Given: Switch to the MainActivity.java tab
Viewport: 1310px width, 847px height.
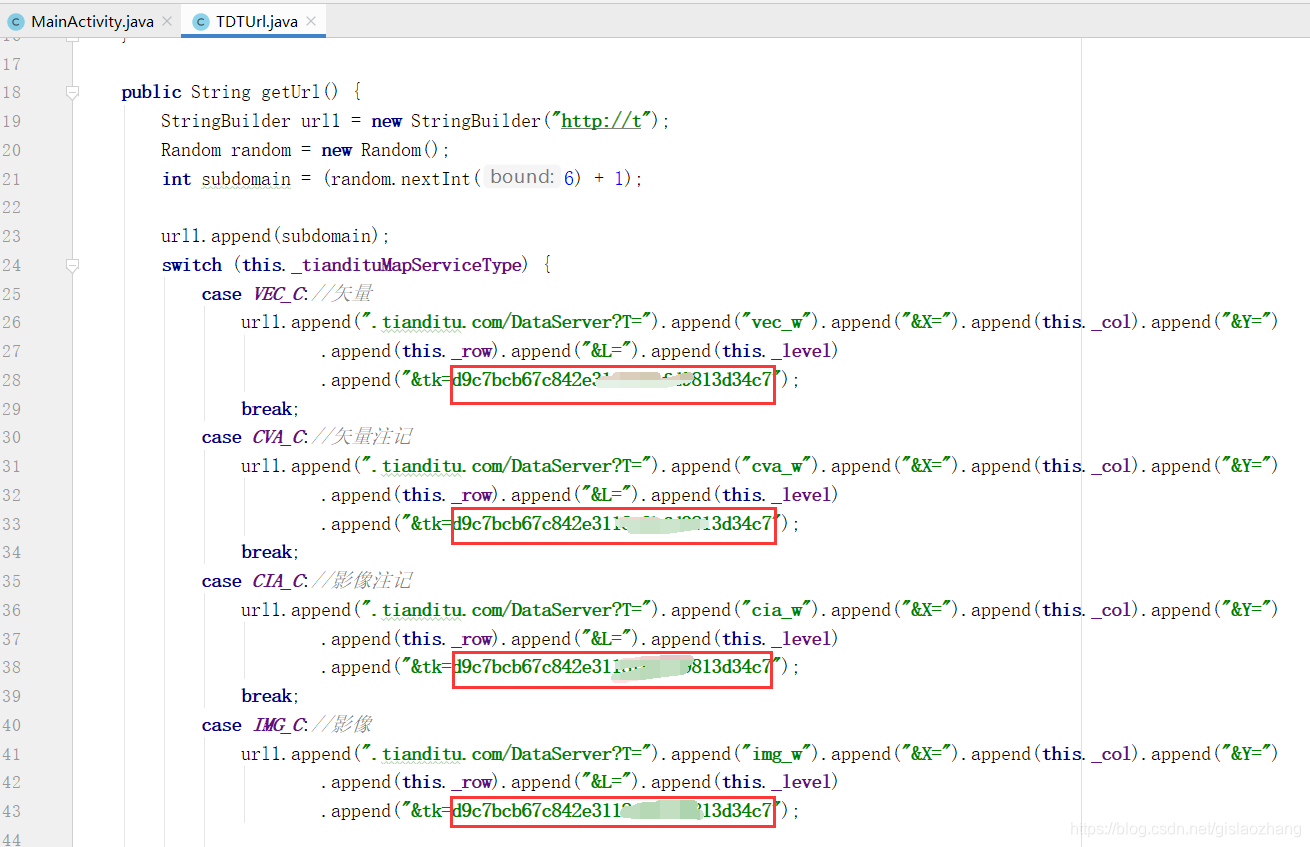Looking at the screenshot, I should (92, 21).
